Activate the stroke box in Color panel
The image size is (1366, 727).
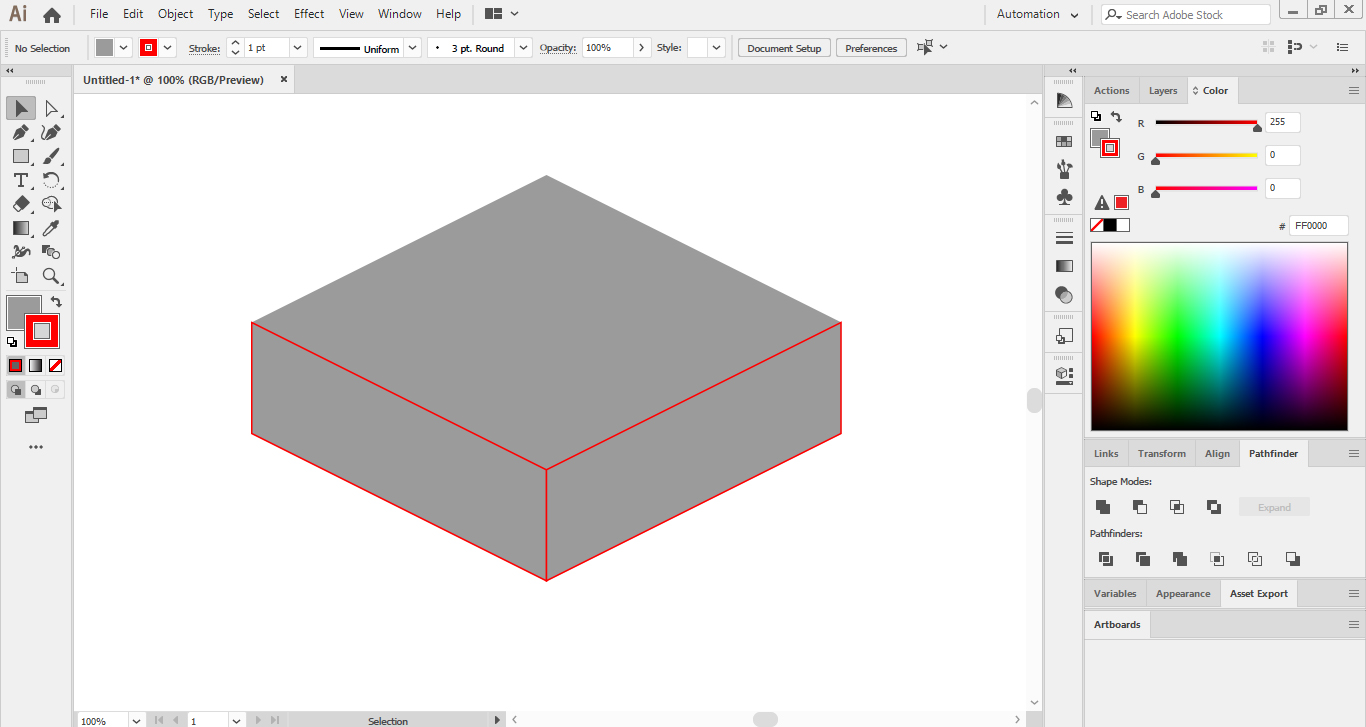coord(1110,148)
